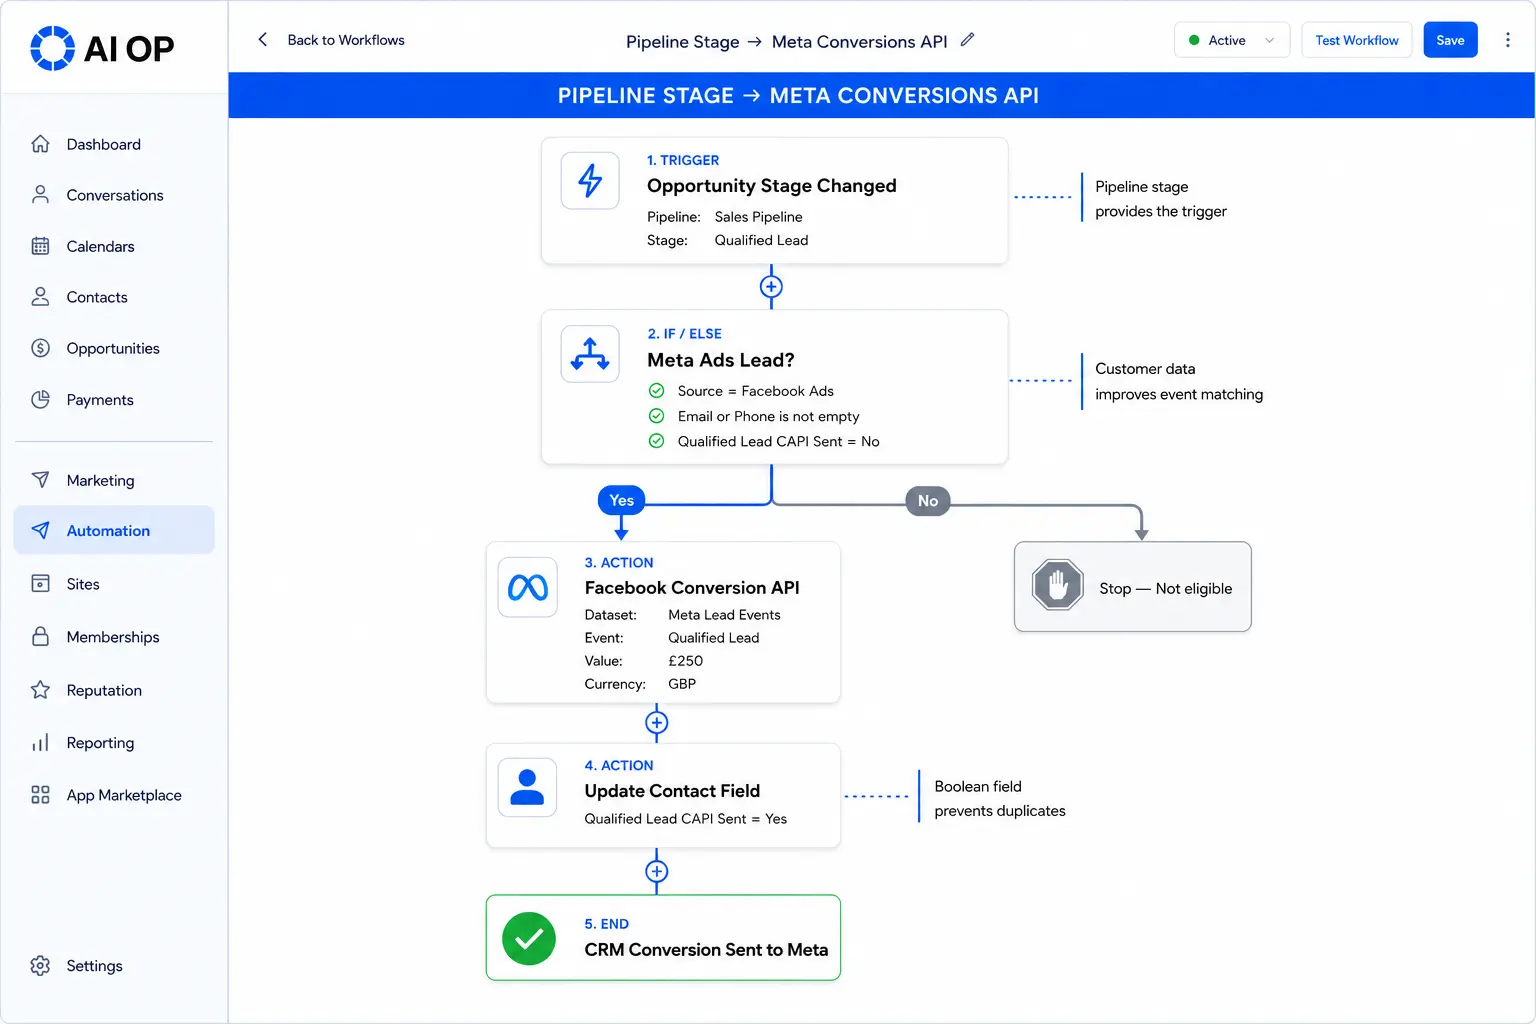Open Memberships lock icon
This screenshot has height=1024, width=1536.
[x=40, y=637]
